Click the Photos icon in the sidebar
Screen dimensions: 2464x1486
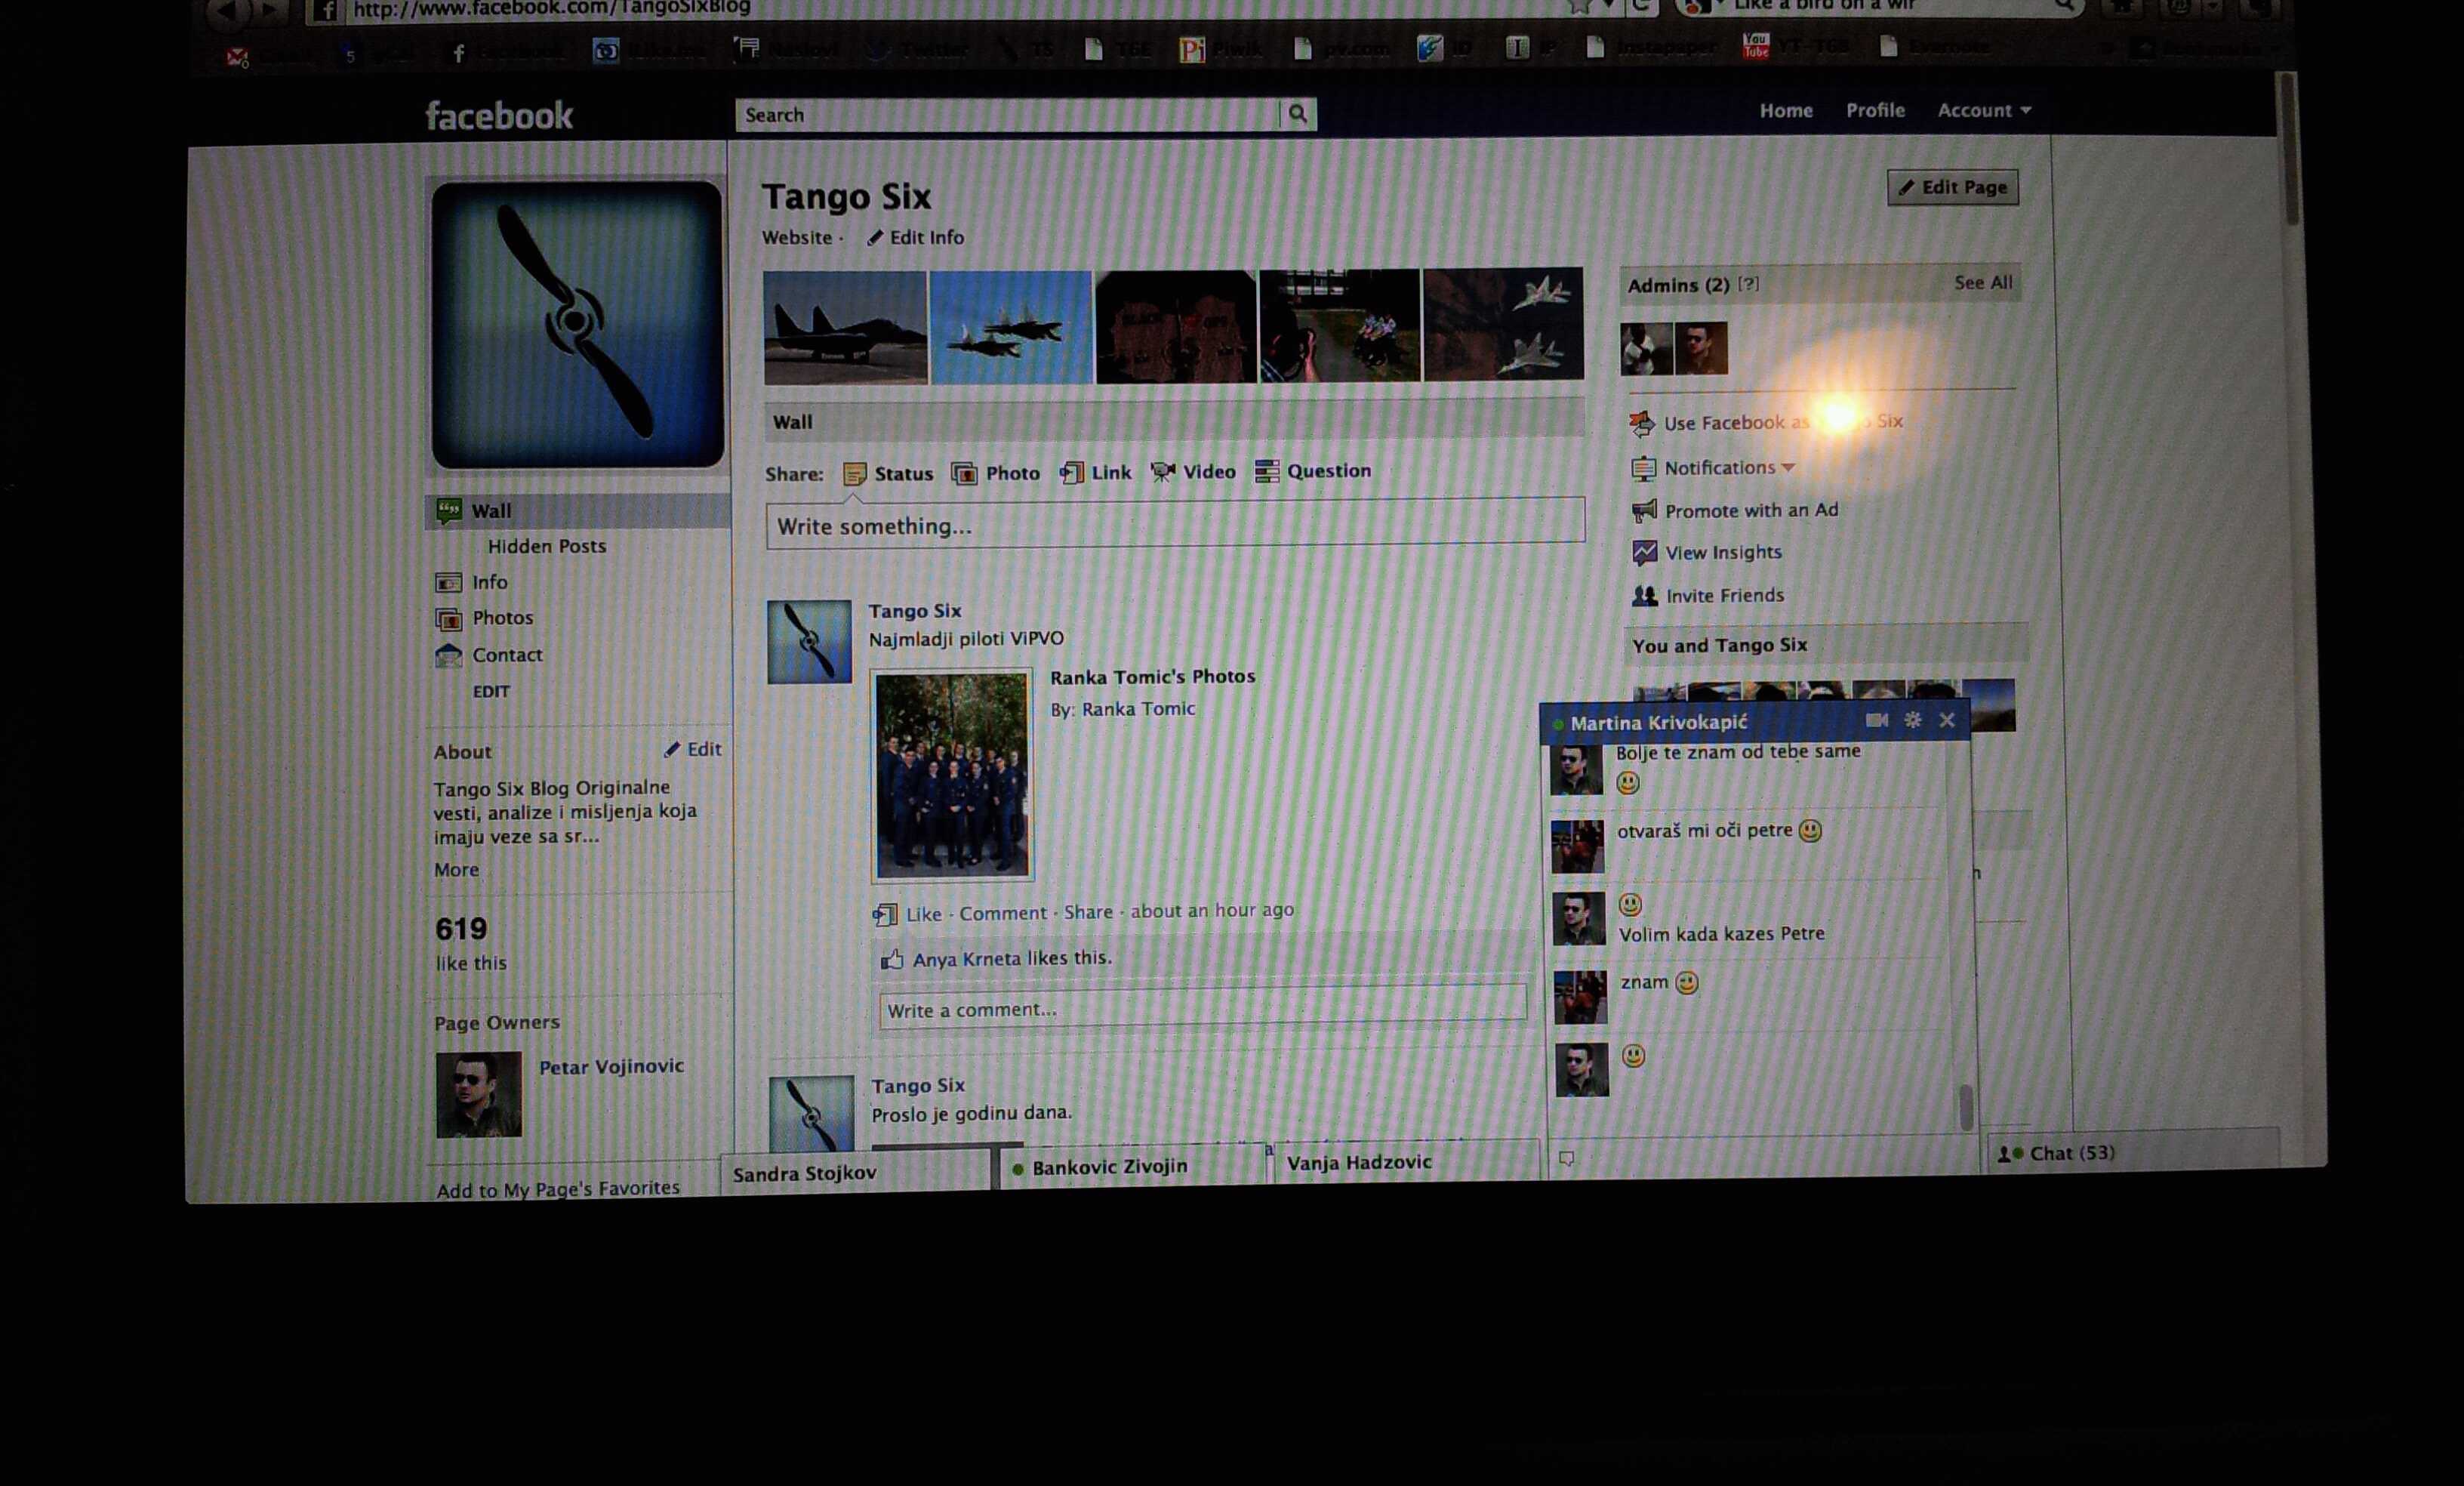coord(448,619)
